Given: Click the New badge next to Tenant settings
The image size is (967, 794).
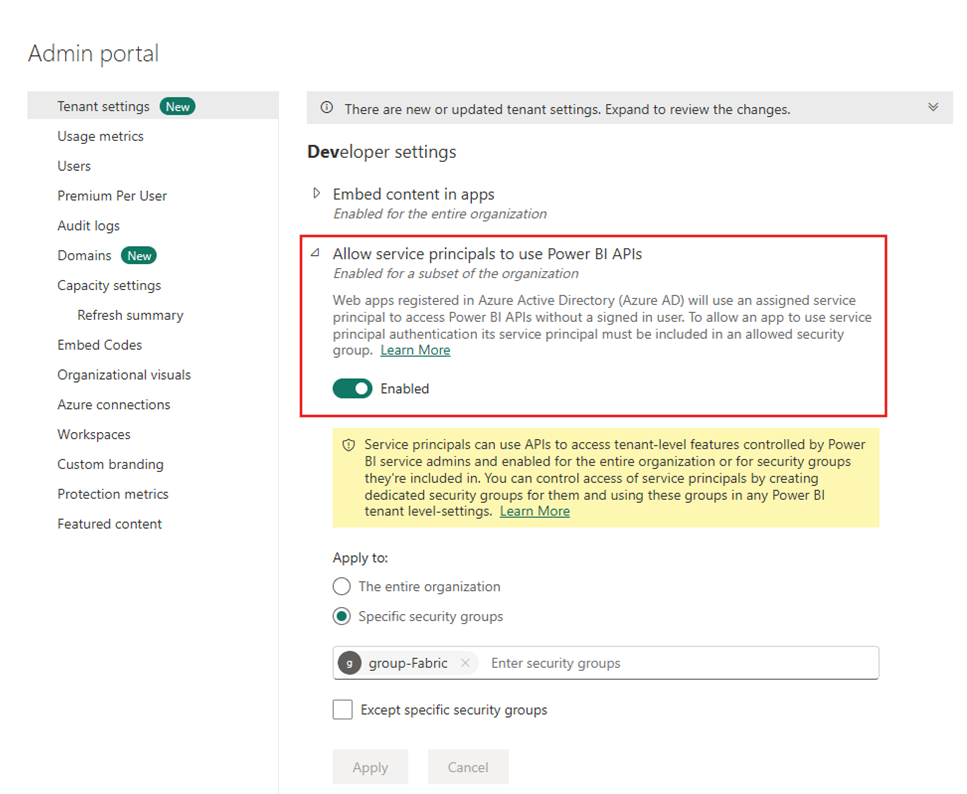Looking at the screenshot, I should click(177, 105).
